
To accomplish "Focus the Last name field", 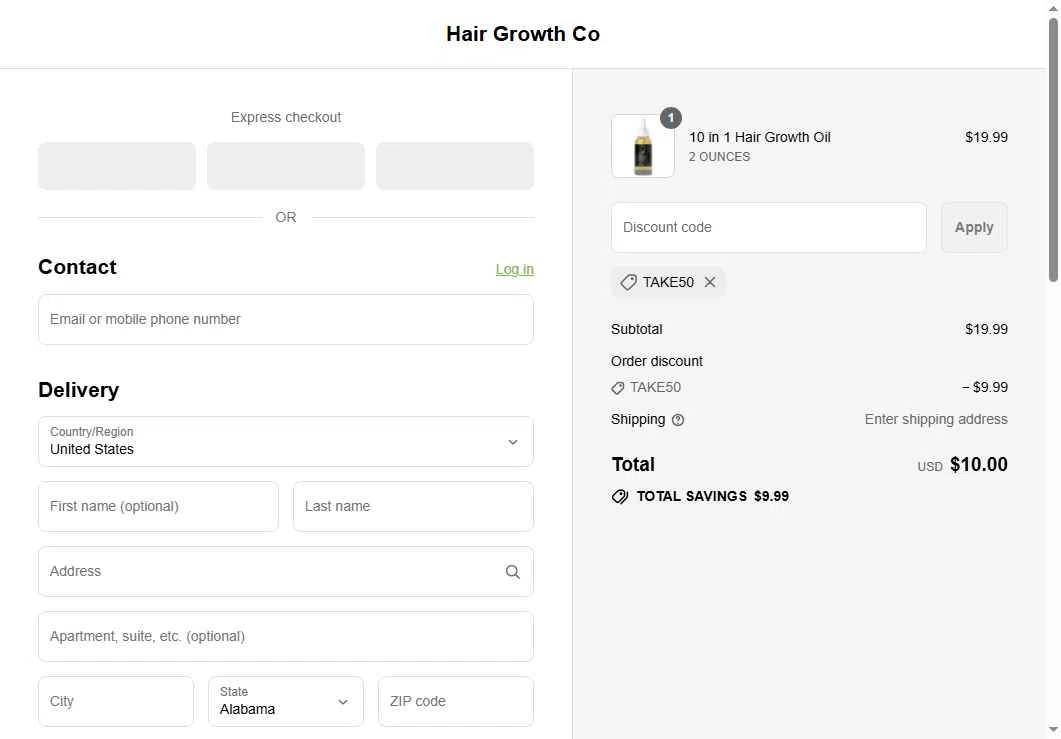I will tap(413, 506).
